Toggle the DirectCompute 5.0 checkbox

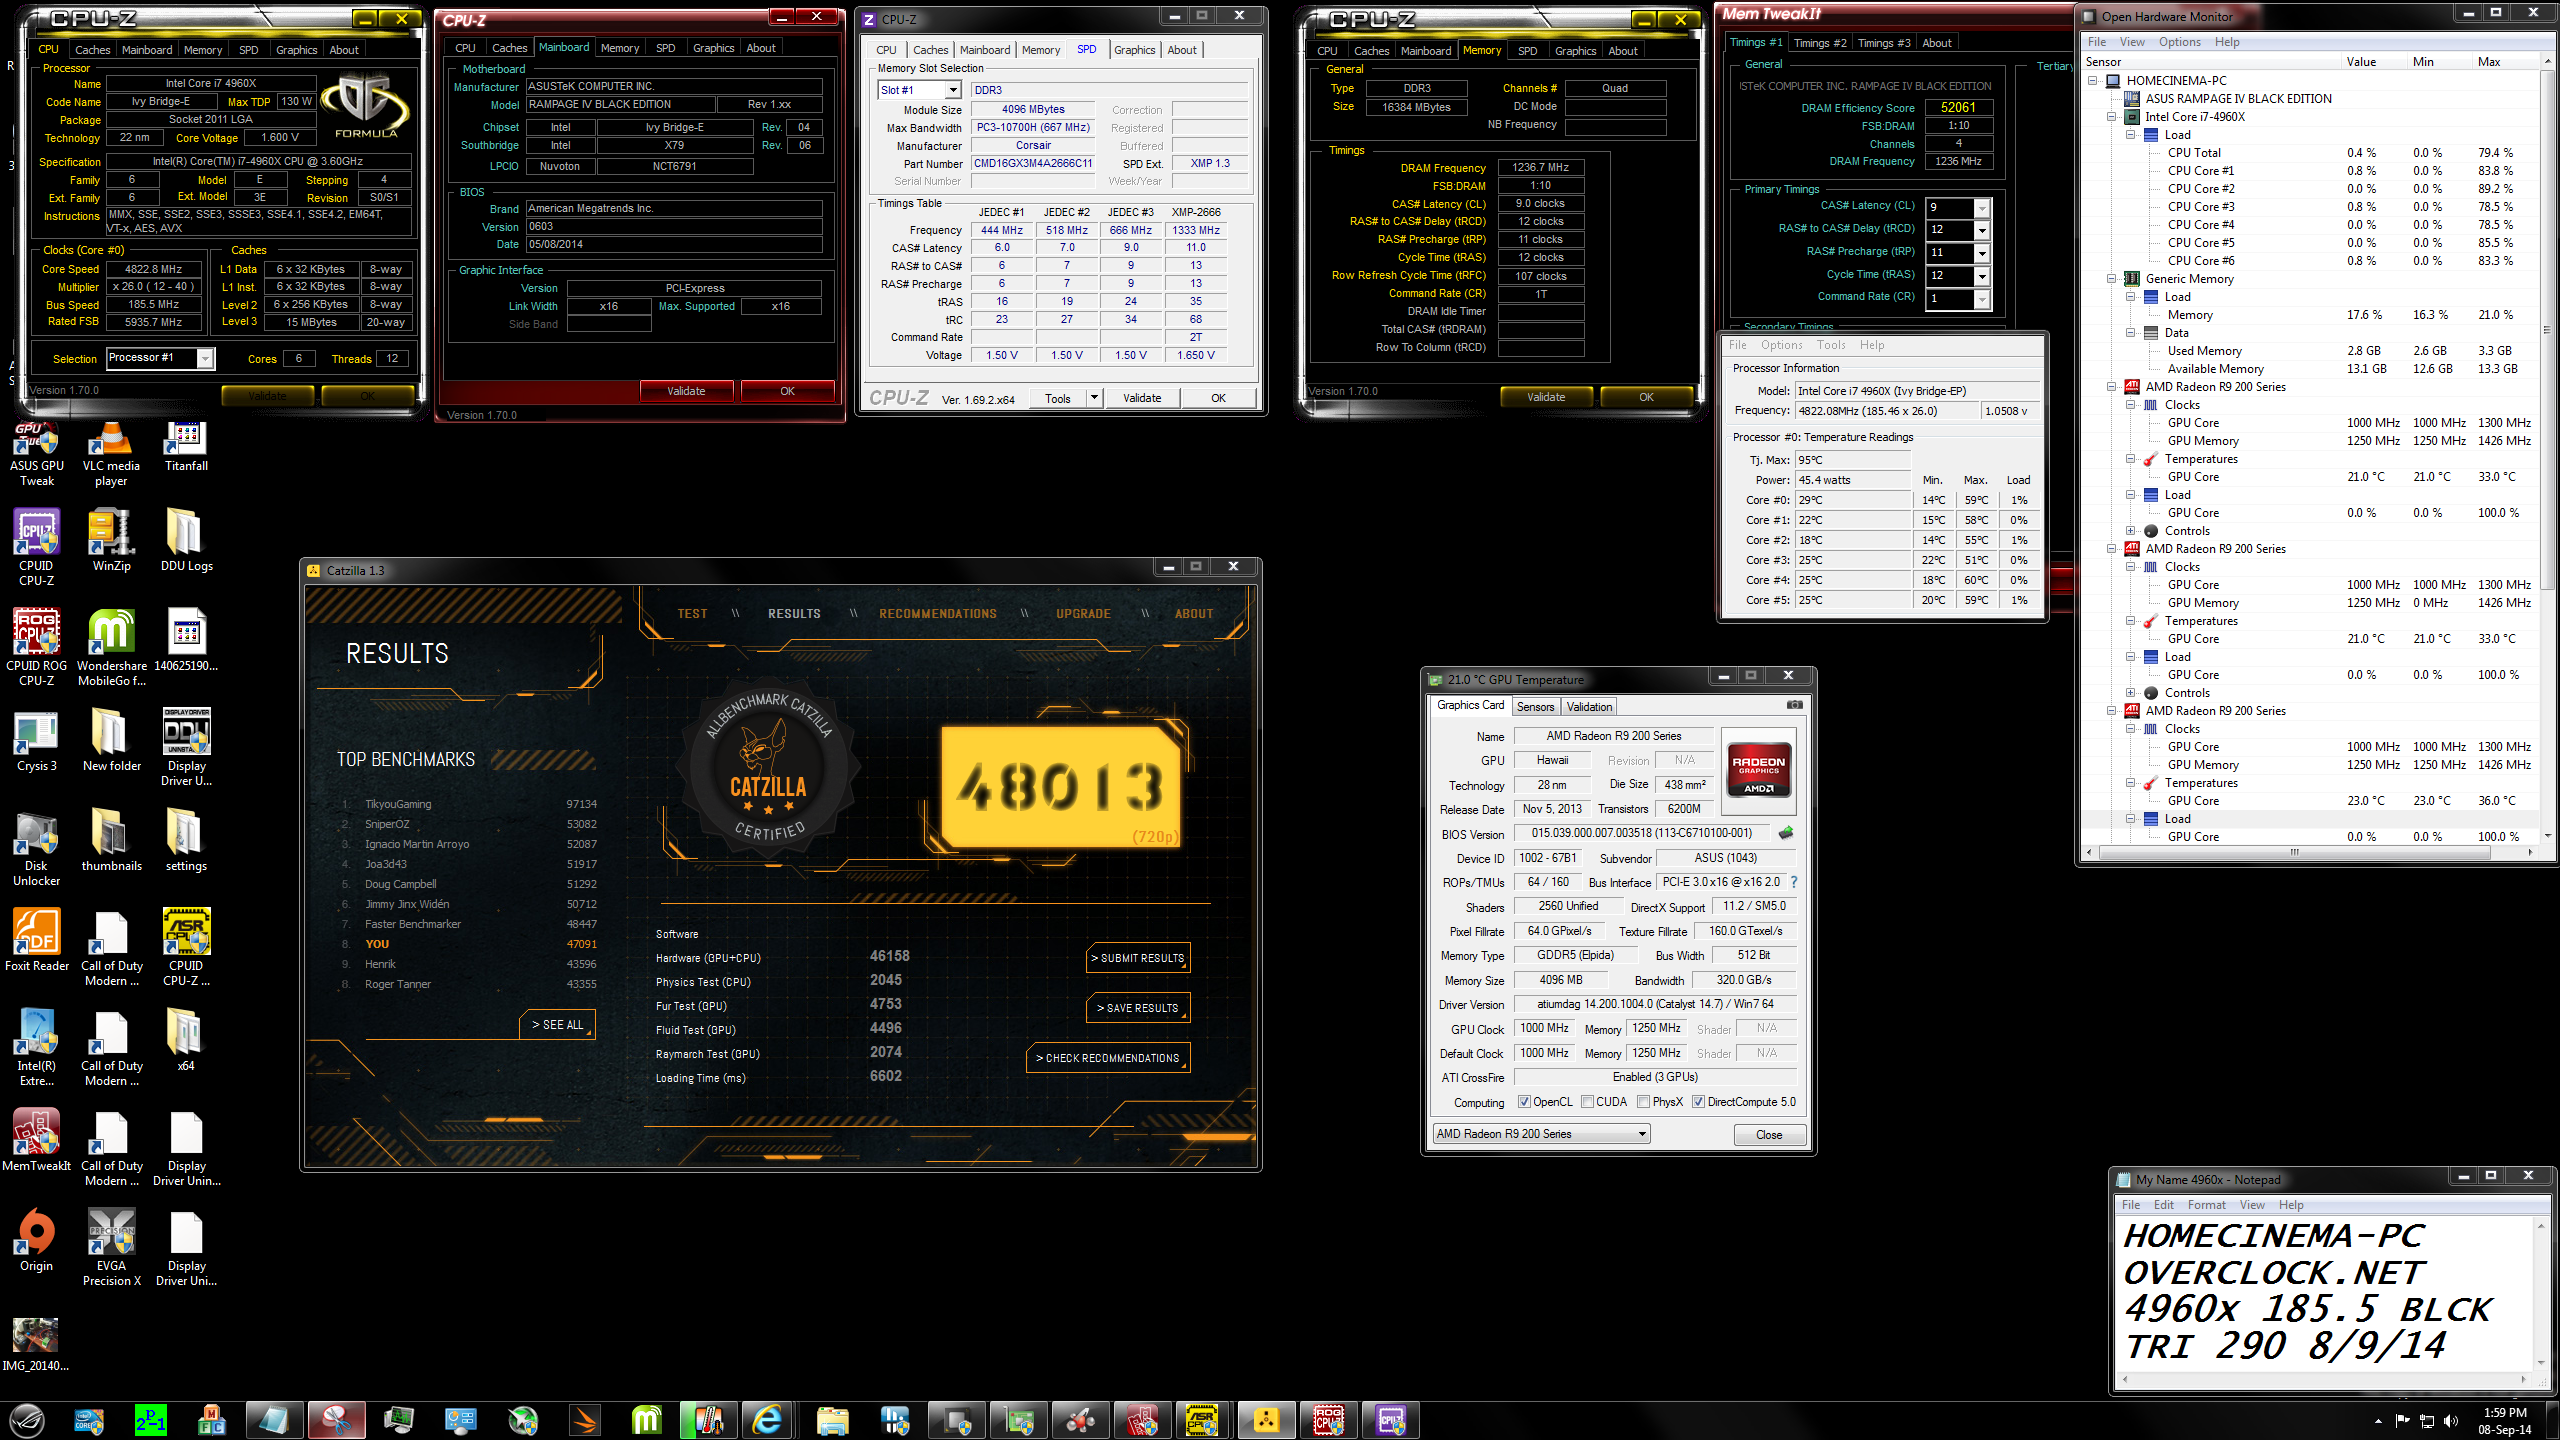1698,1102
